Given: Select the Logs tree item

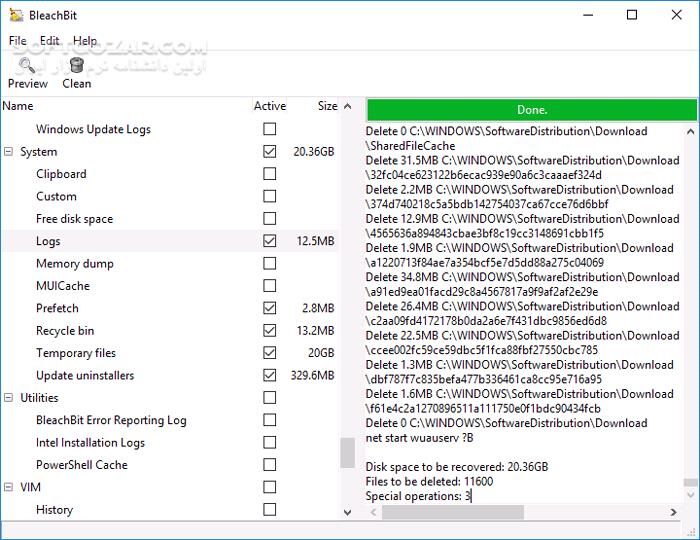Looking at the screenshot, I should [x=48, y=241].
